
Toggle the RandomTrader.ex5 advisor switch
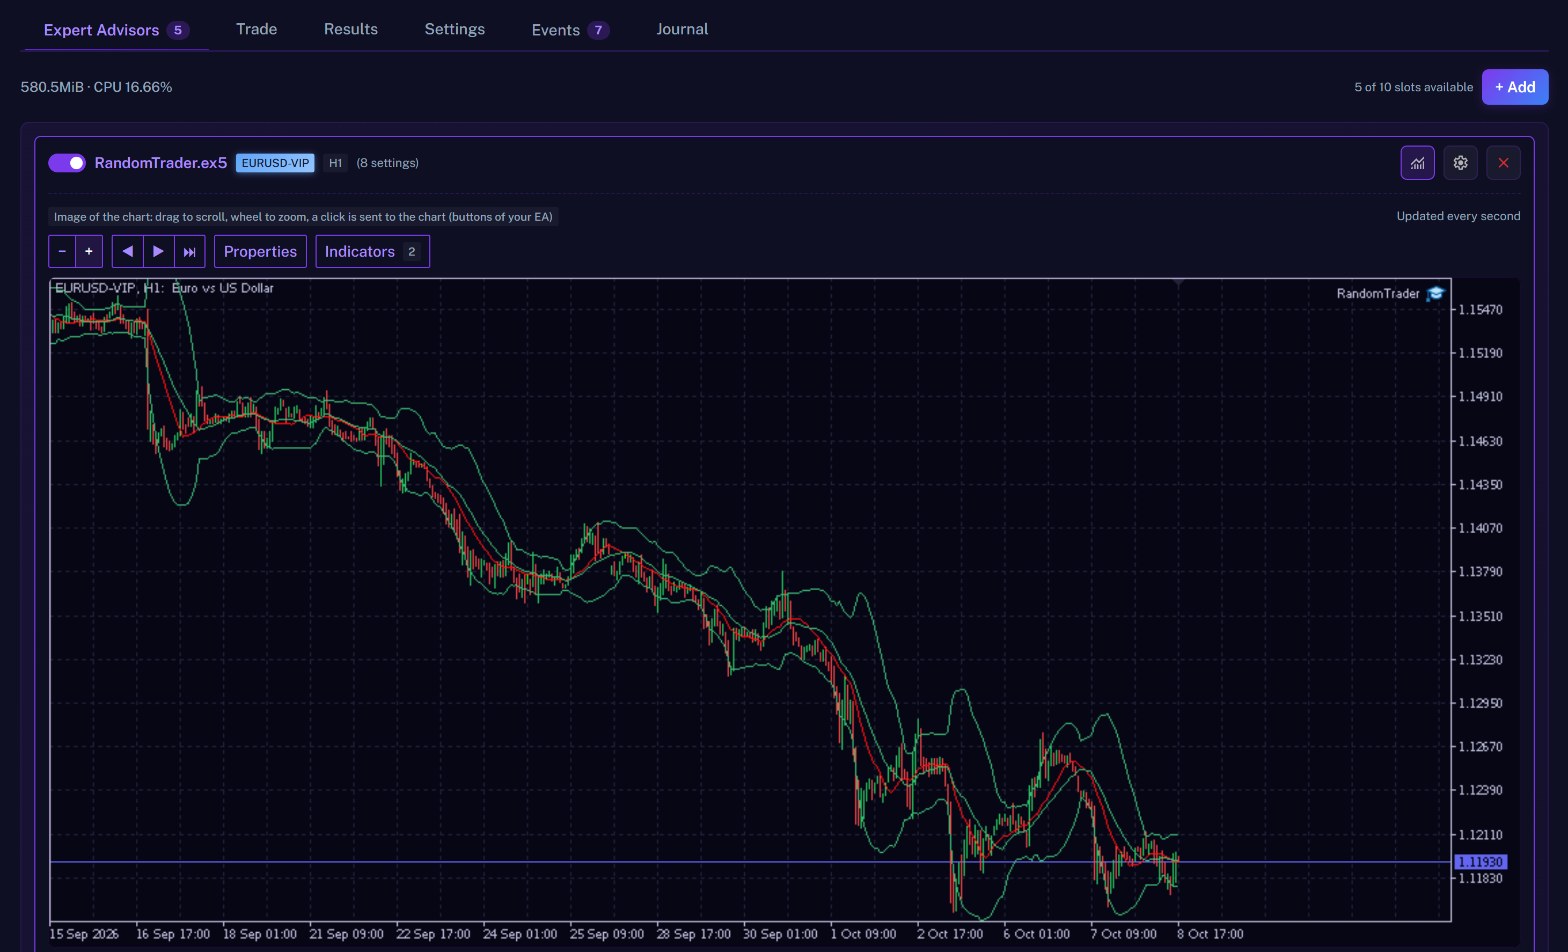[x=67, y=163]
